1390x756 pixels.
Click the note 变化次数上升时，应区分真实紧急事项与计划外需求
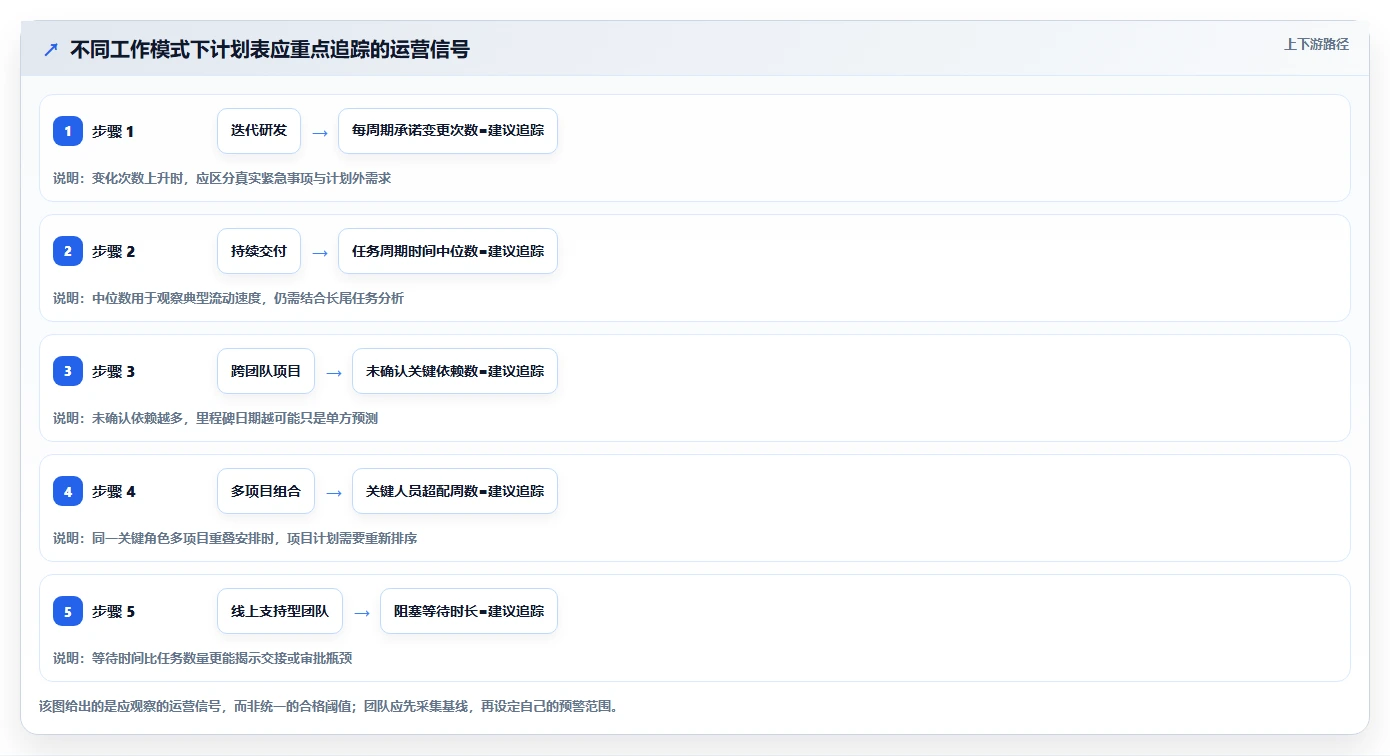(222, 178)
